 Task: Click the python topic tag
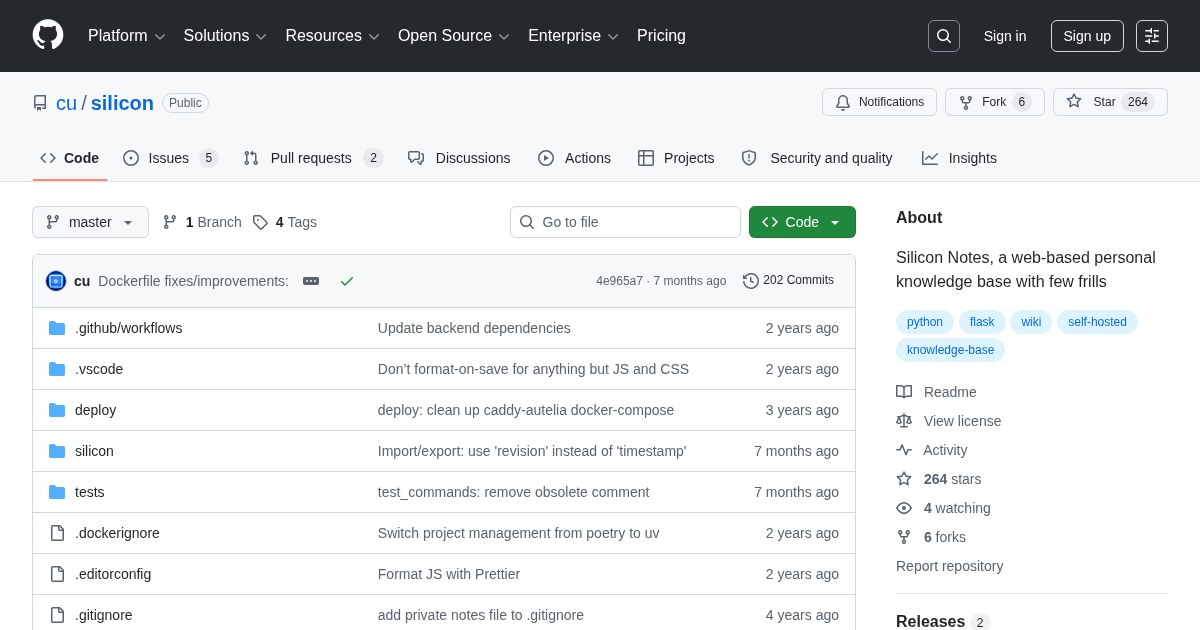coord(925,322)
